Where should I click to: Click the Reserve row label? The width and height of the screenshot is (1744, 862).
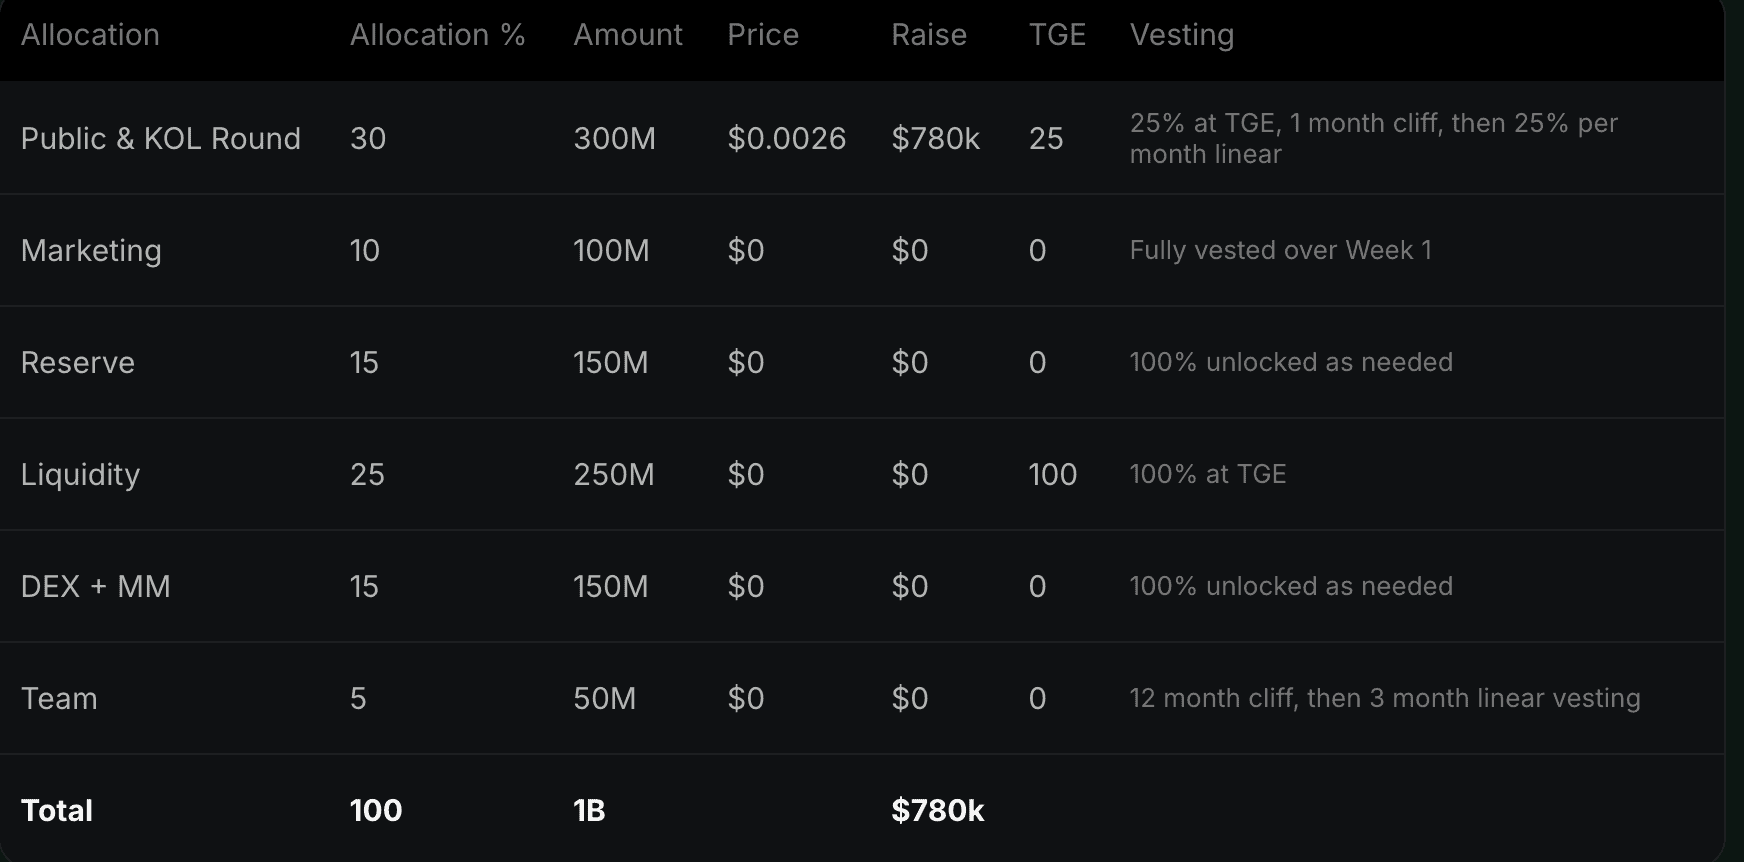click(x=78, y=362)
